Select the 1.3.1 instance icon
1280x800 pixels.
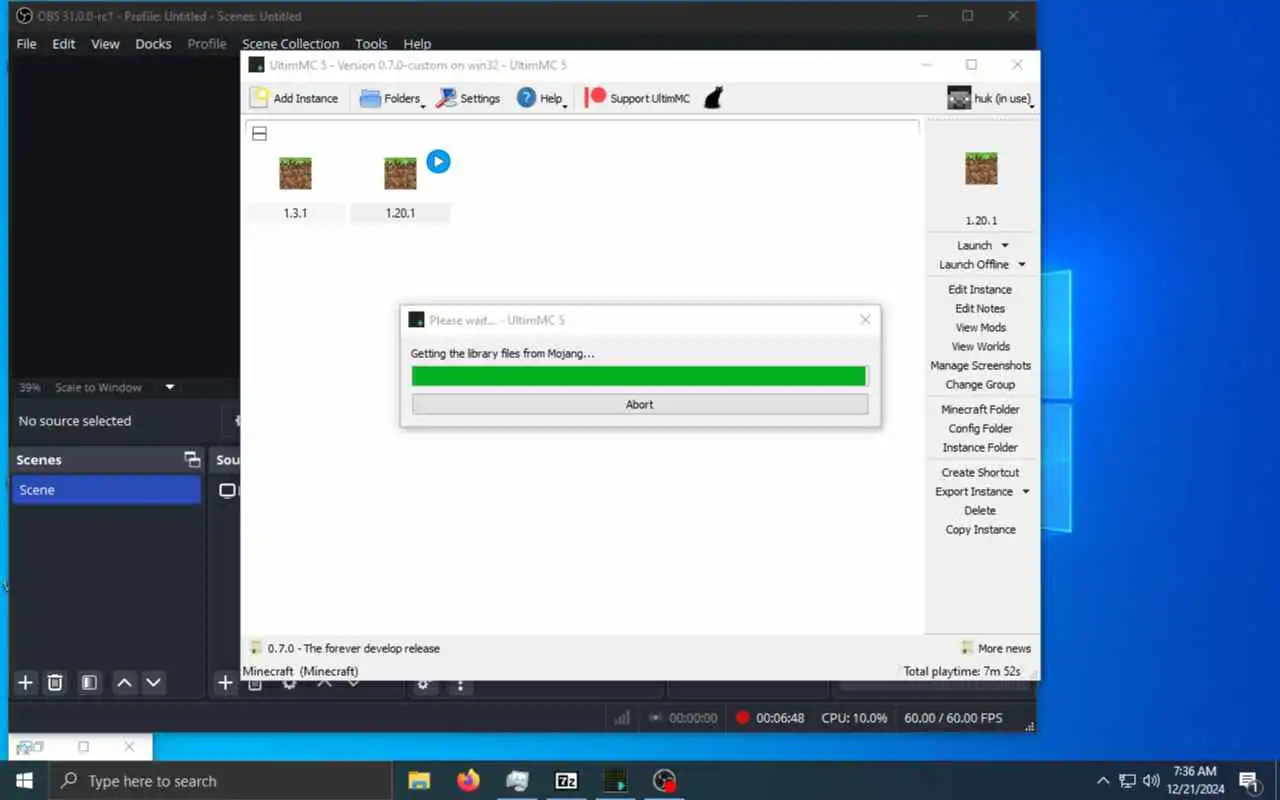295,174
